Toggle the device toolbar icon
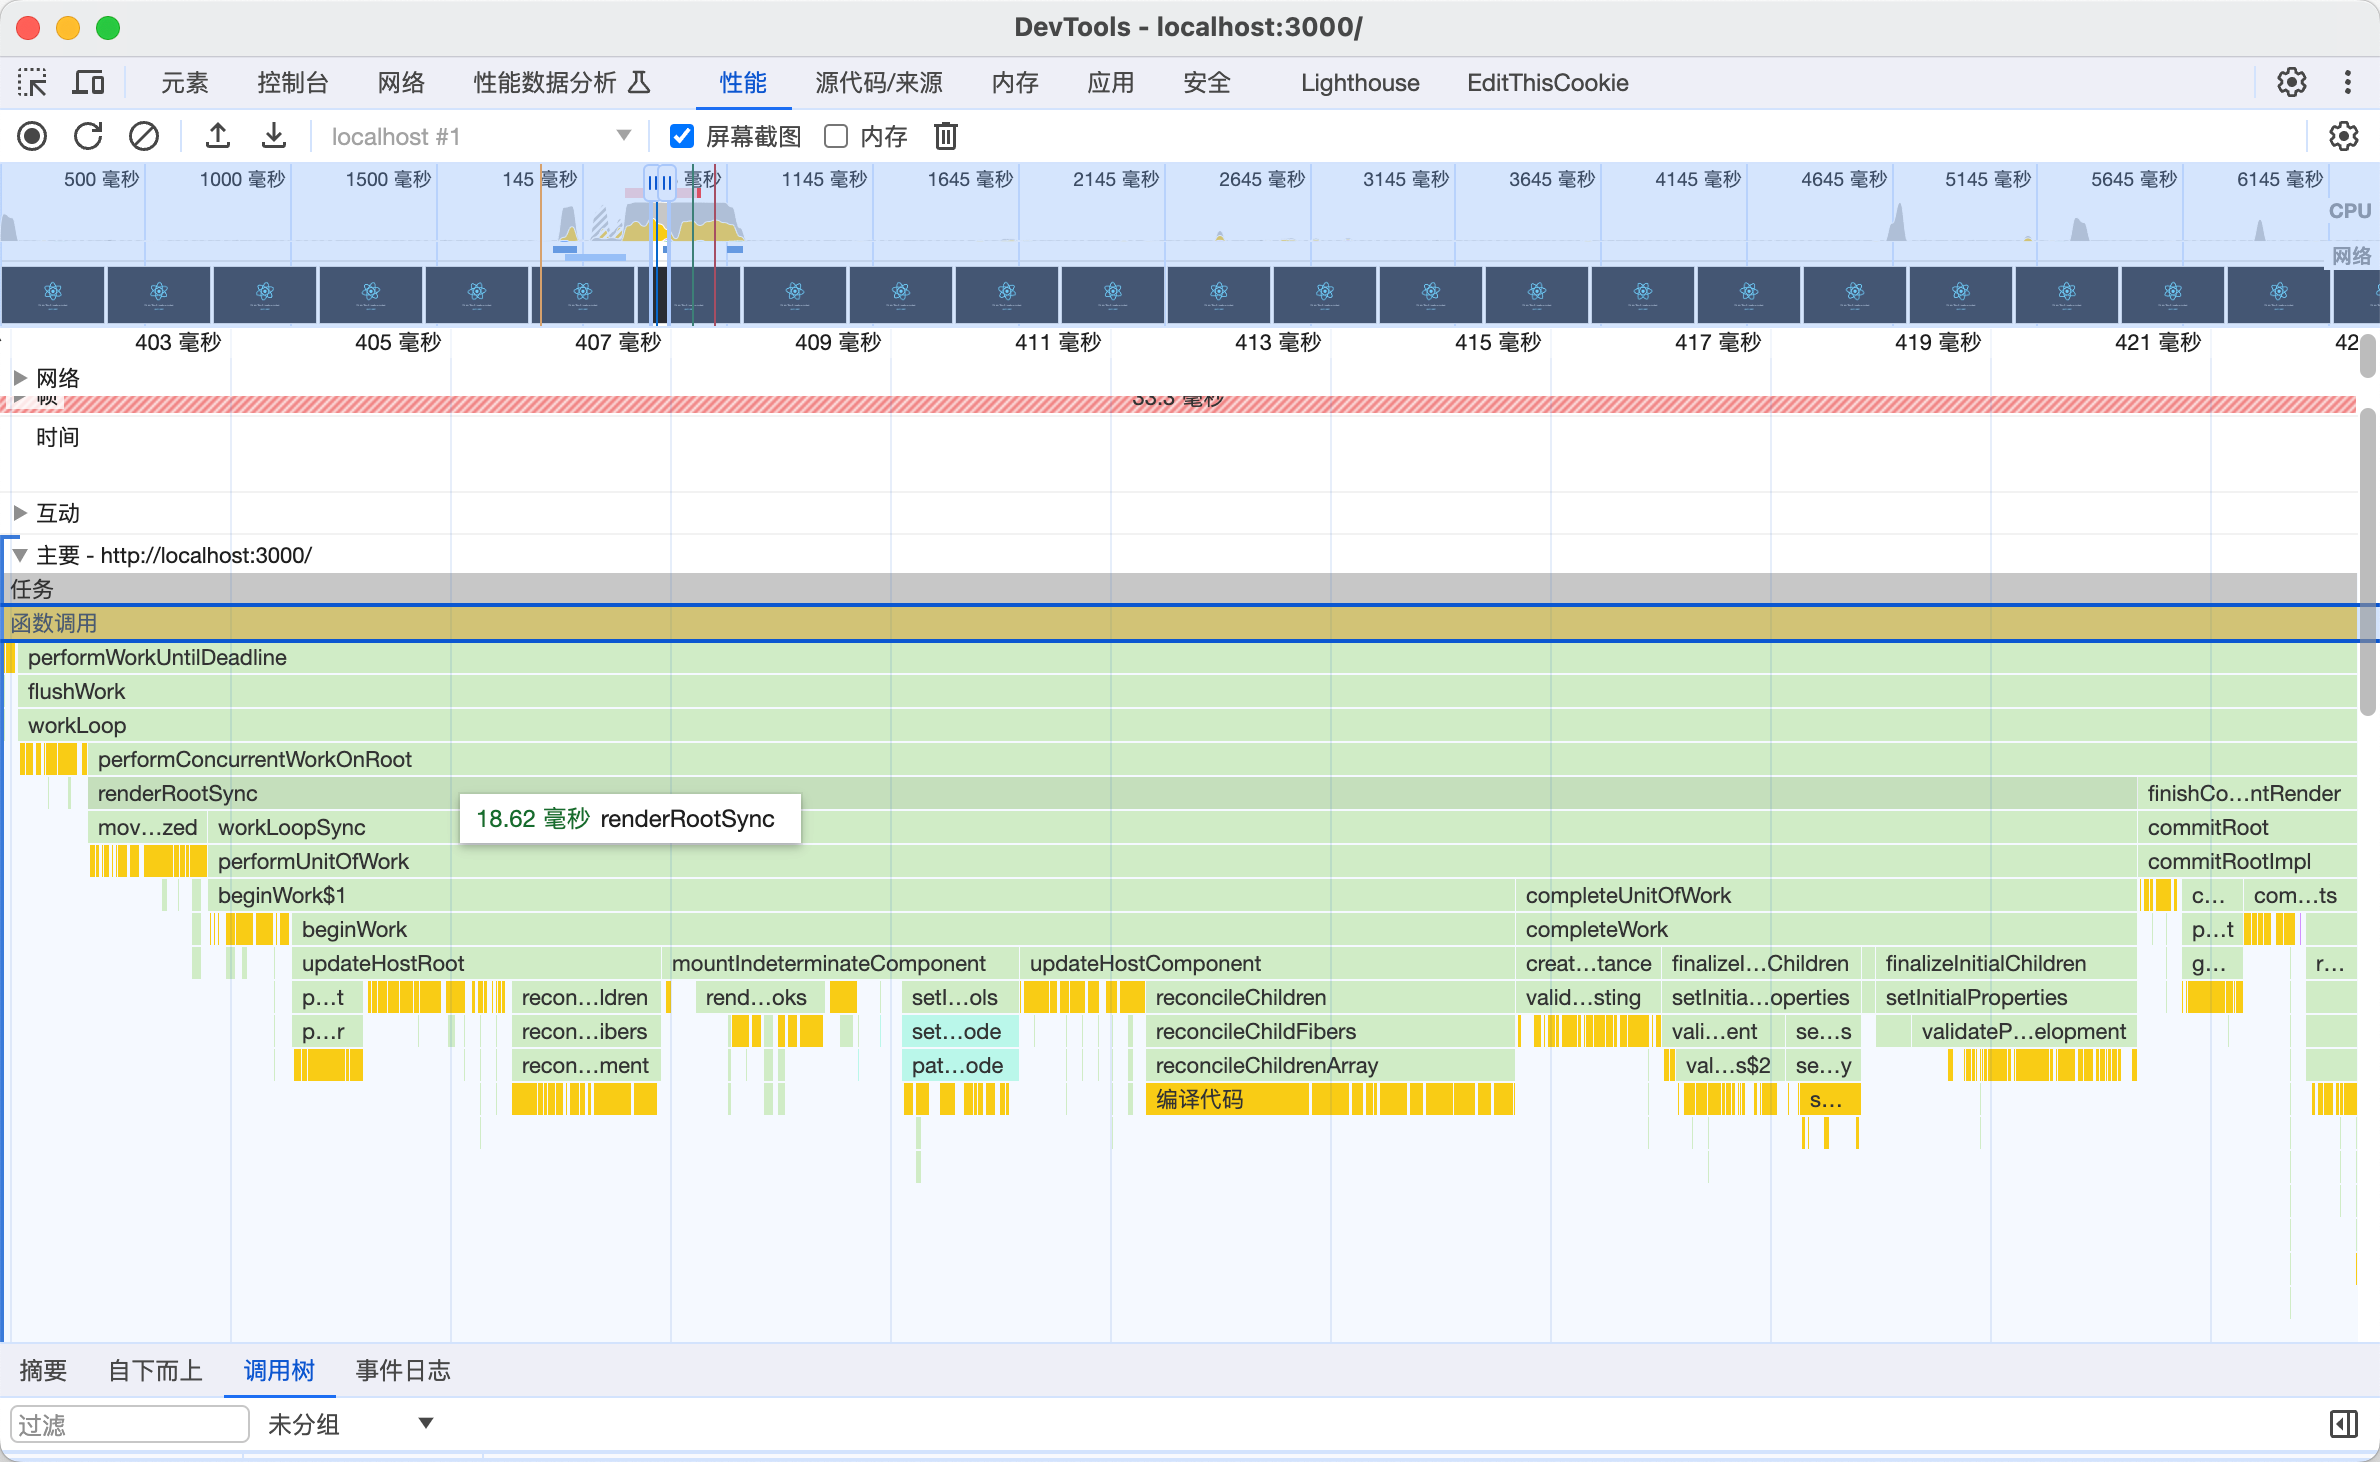Screen dimensions: 2380x1462 (88, 83)
